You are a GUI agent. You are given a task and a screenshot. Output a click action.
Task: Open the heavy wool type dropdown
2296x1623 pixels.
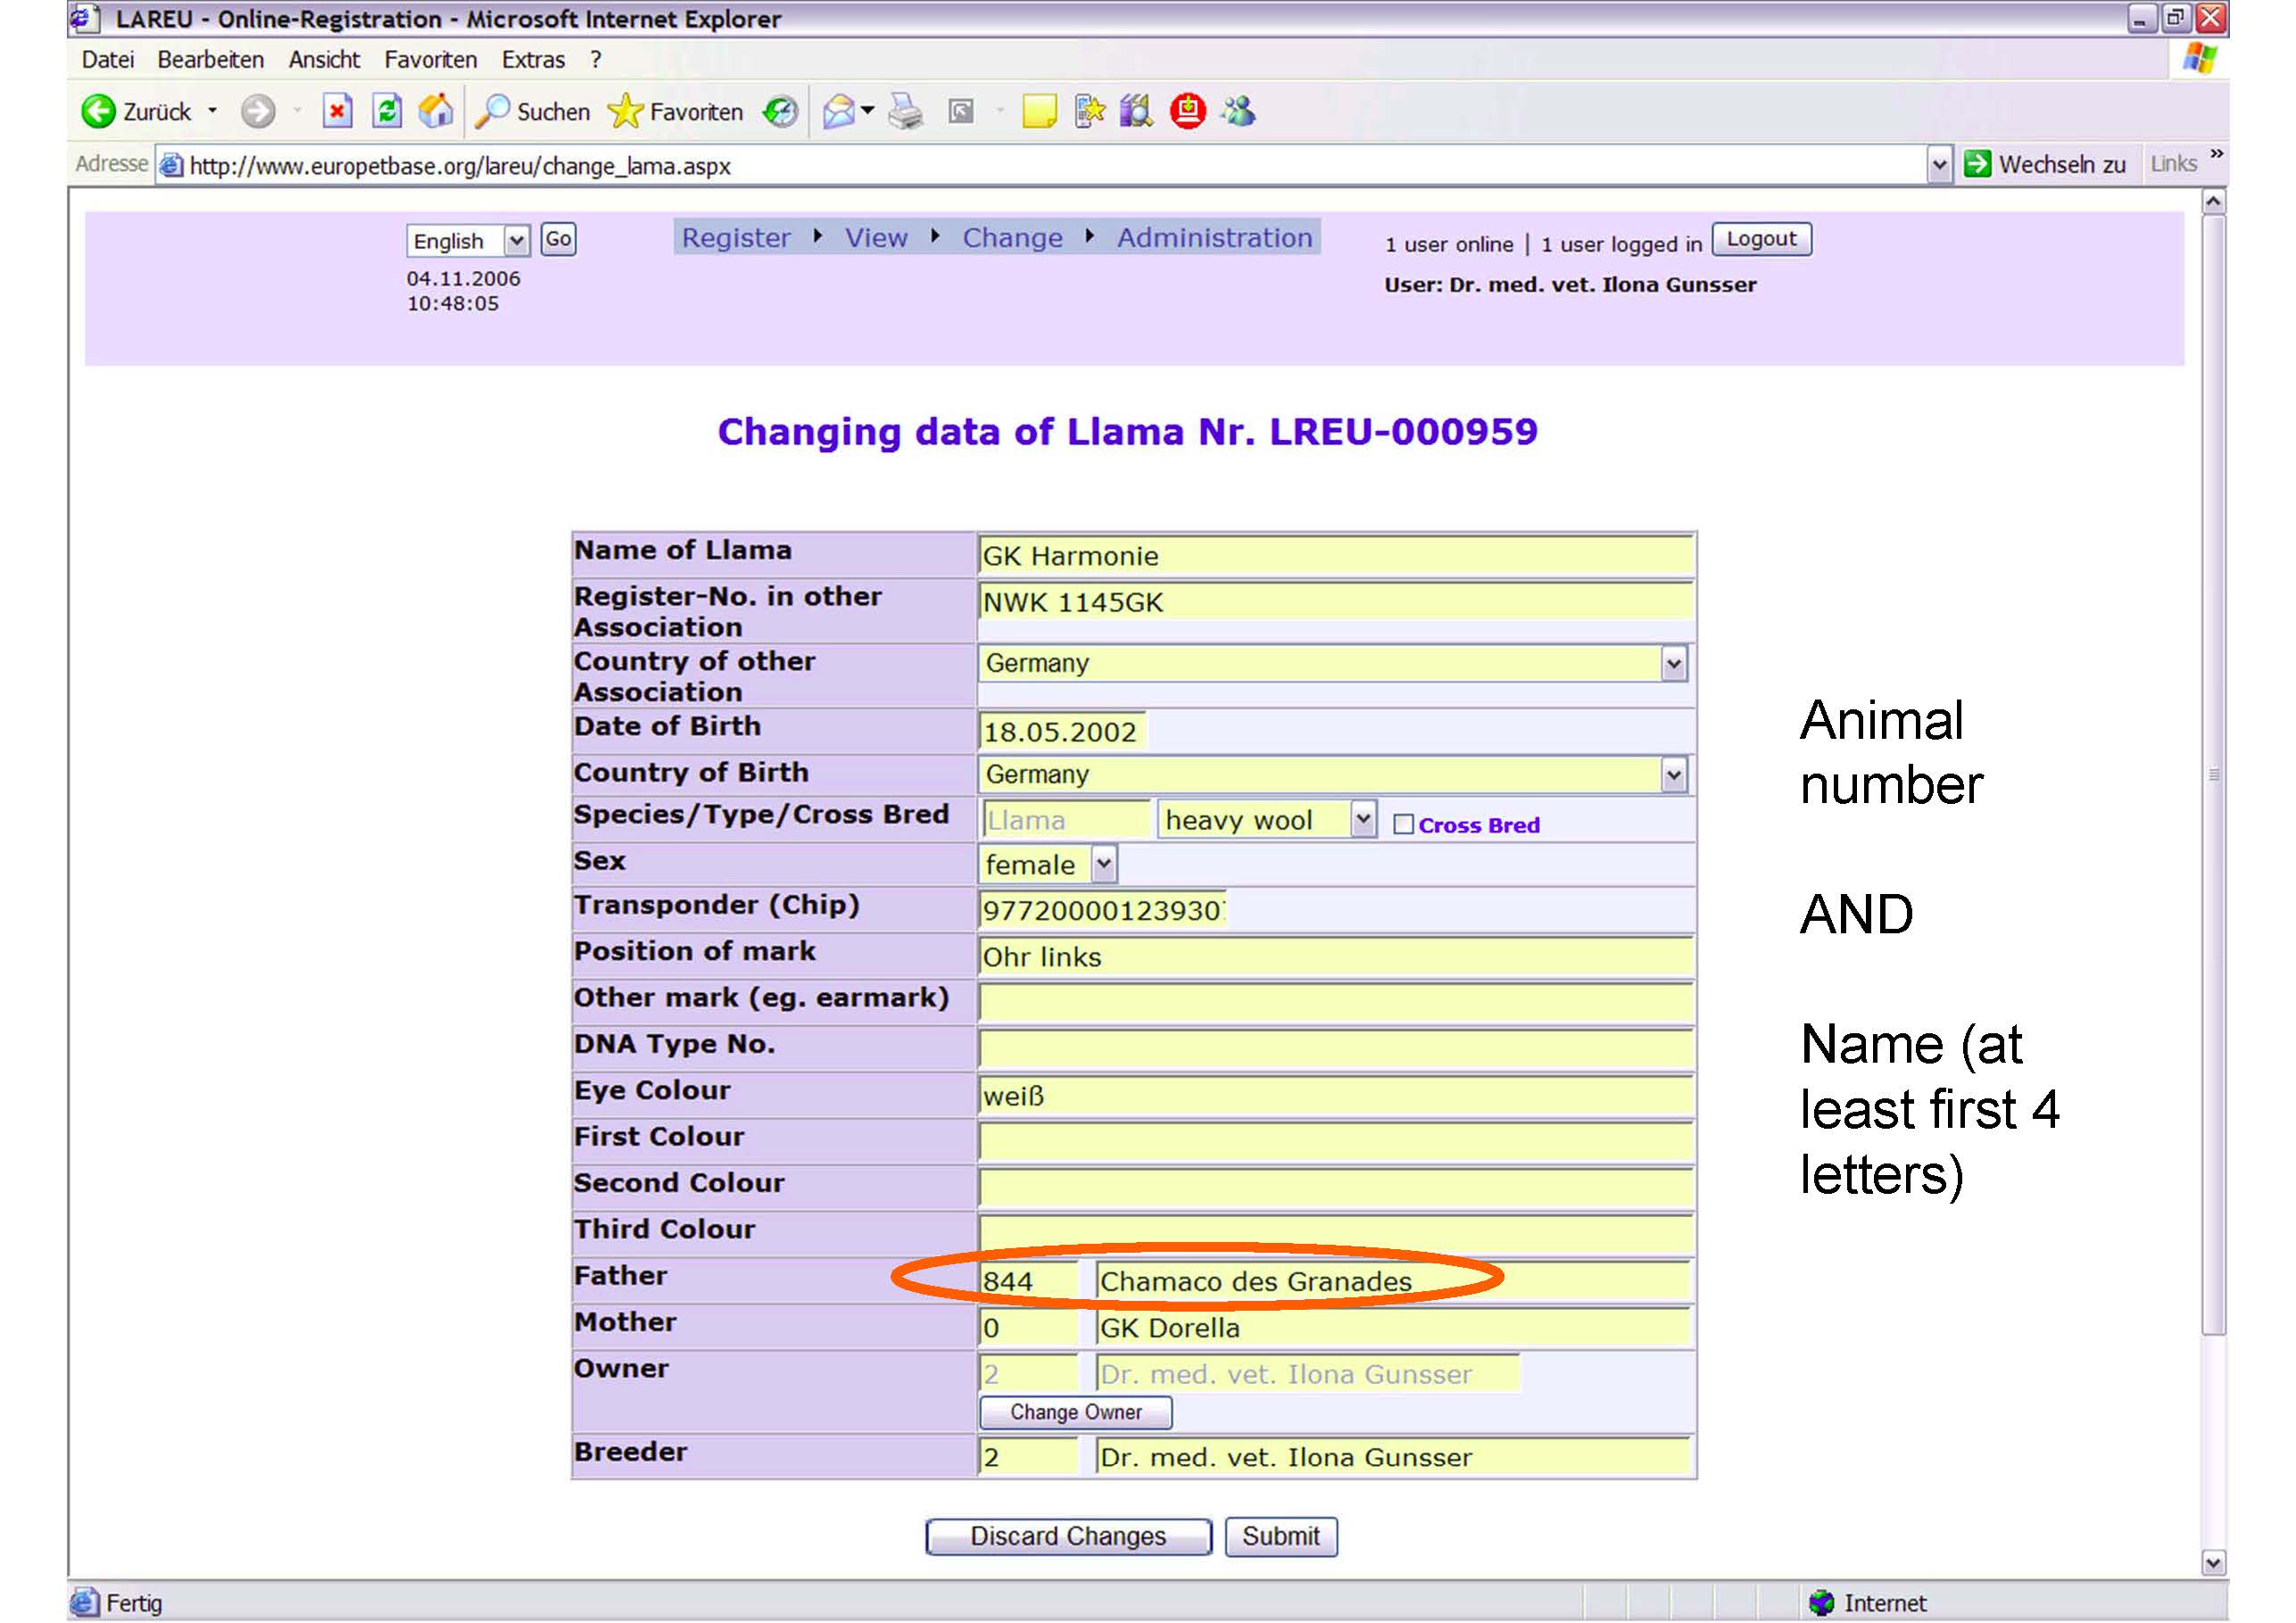(x=1363, y=820)
